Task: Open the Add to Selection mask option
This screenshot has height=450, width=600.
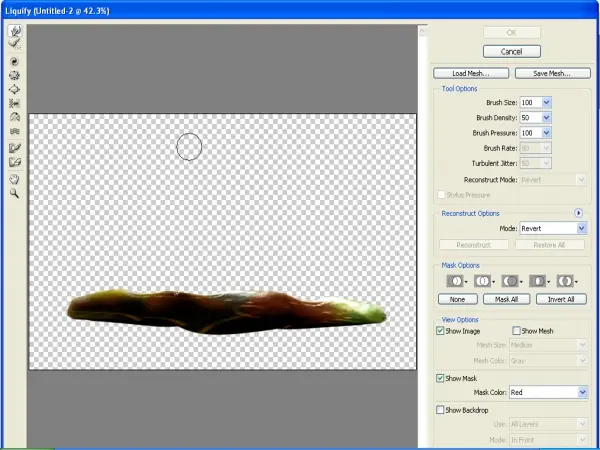Action: tap(484, 281)
